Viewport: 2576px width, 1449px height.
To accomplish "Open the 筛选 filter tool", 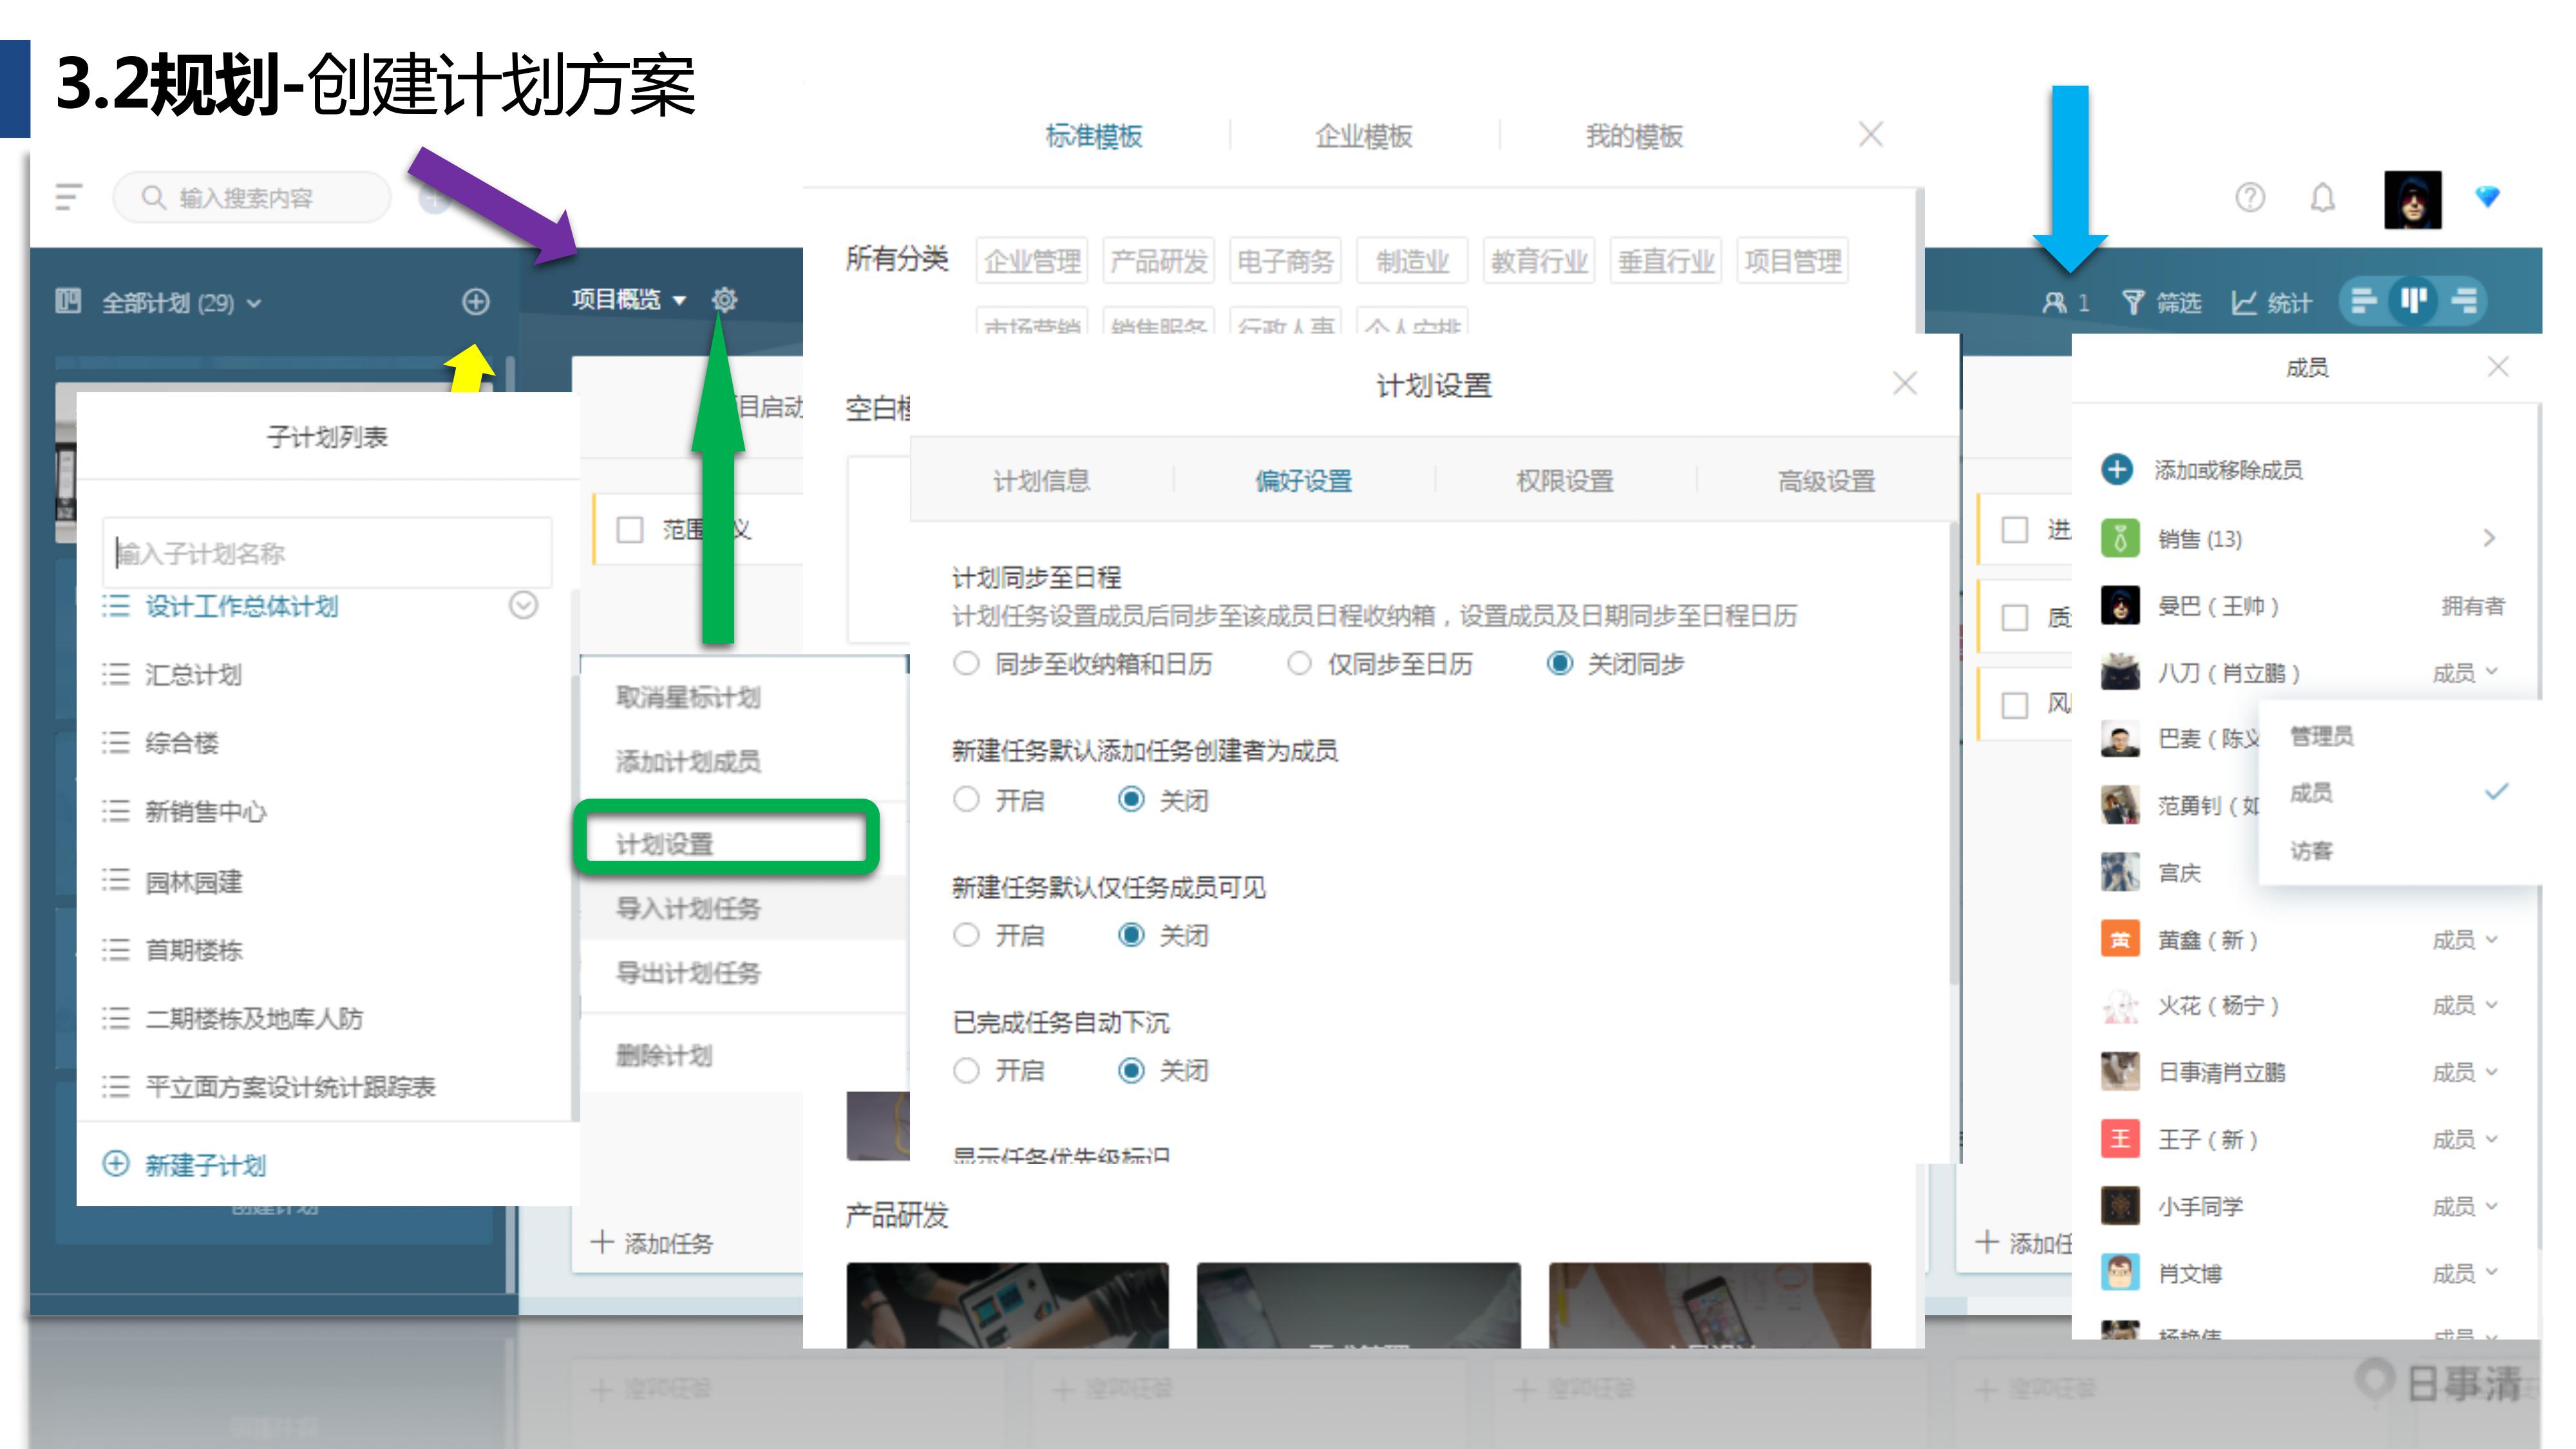I will point(2161,303).
